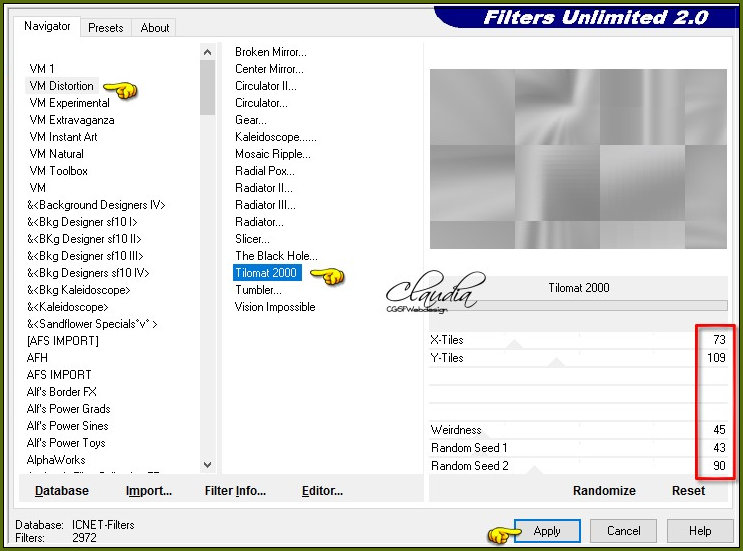Cancel the filter dialog
Image resolution: width=743 pixels, height=551 pixels.
623,531
